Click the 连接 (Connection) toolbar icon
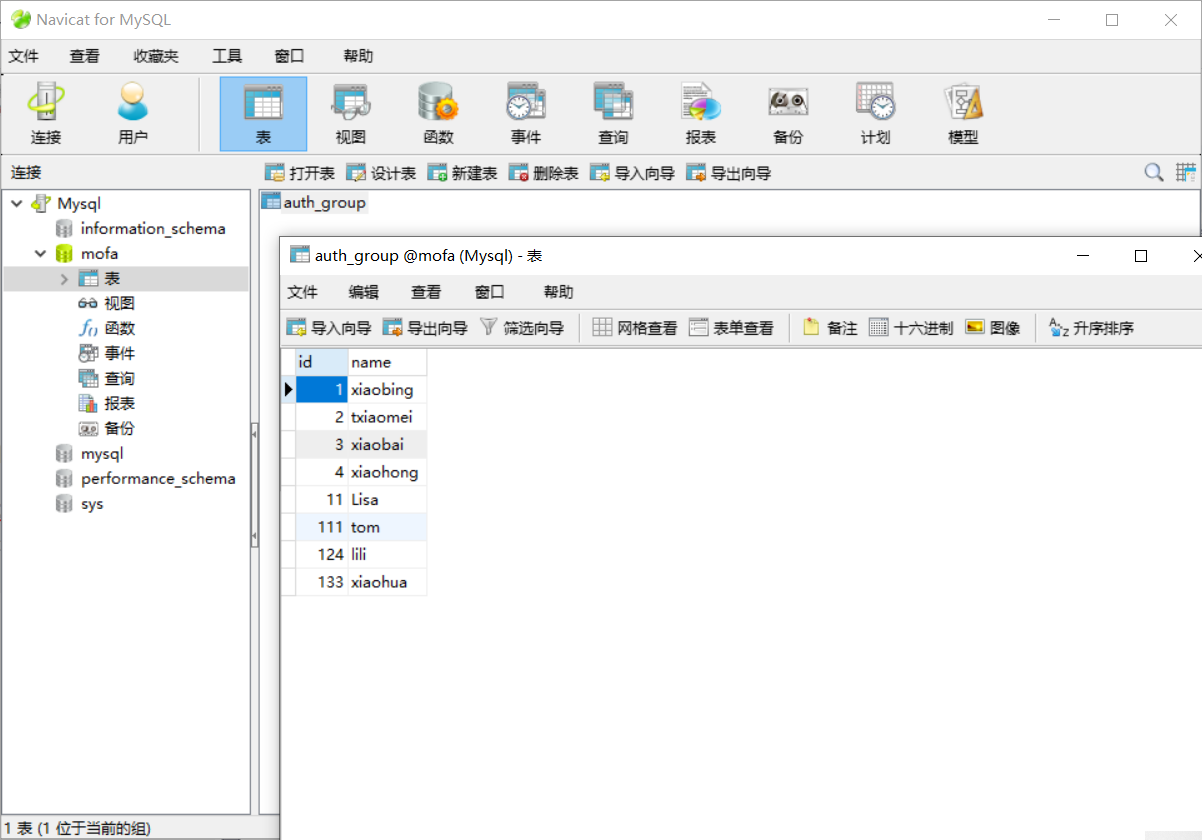 [46, 114]
